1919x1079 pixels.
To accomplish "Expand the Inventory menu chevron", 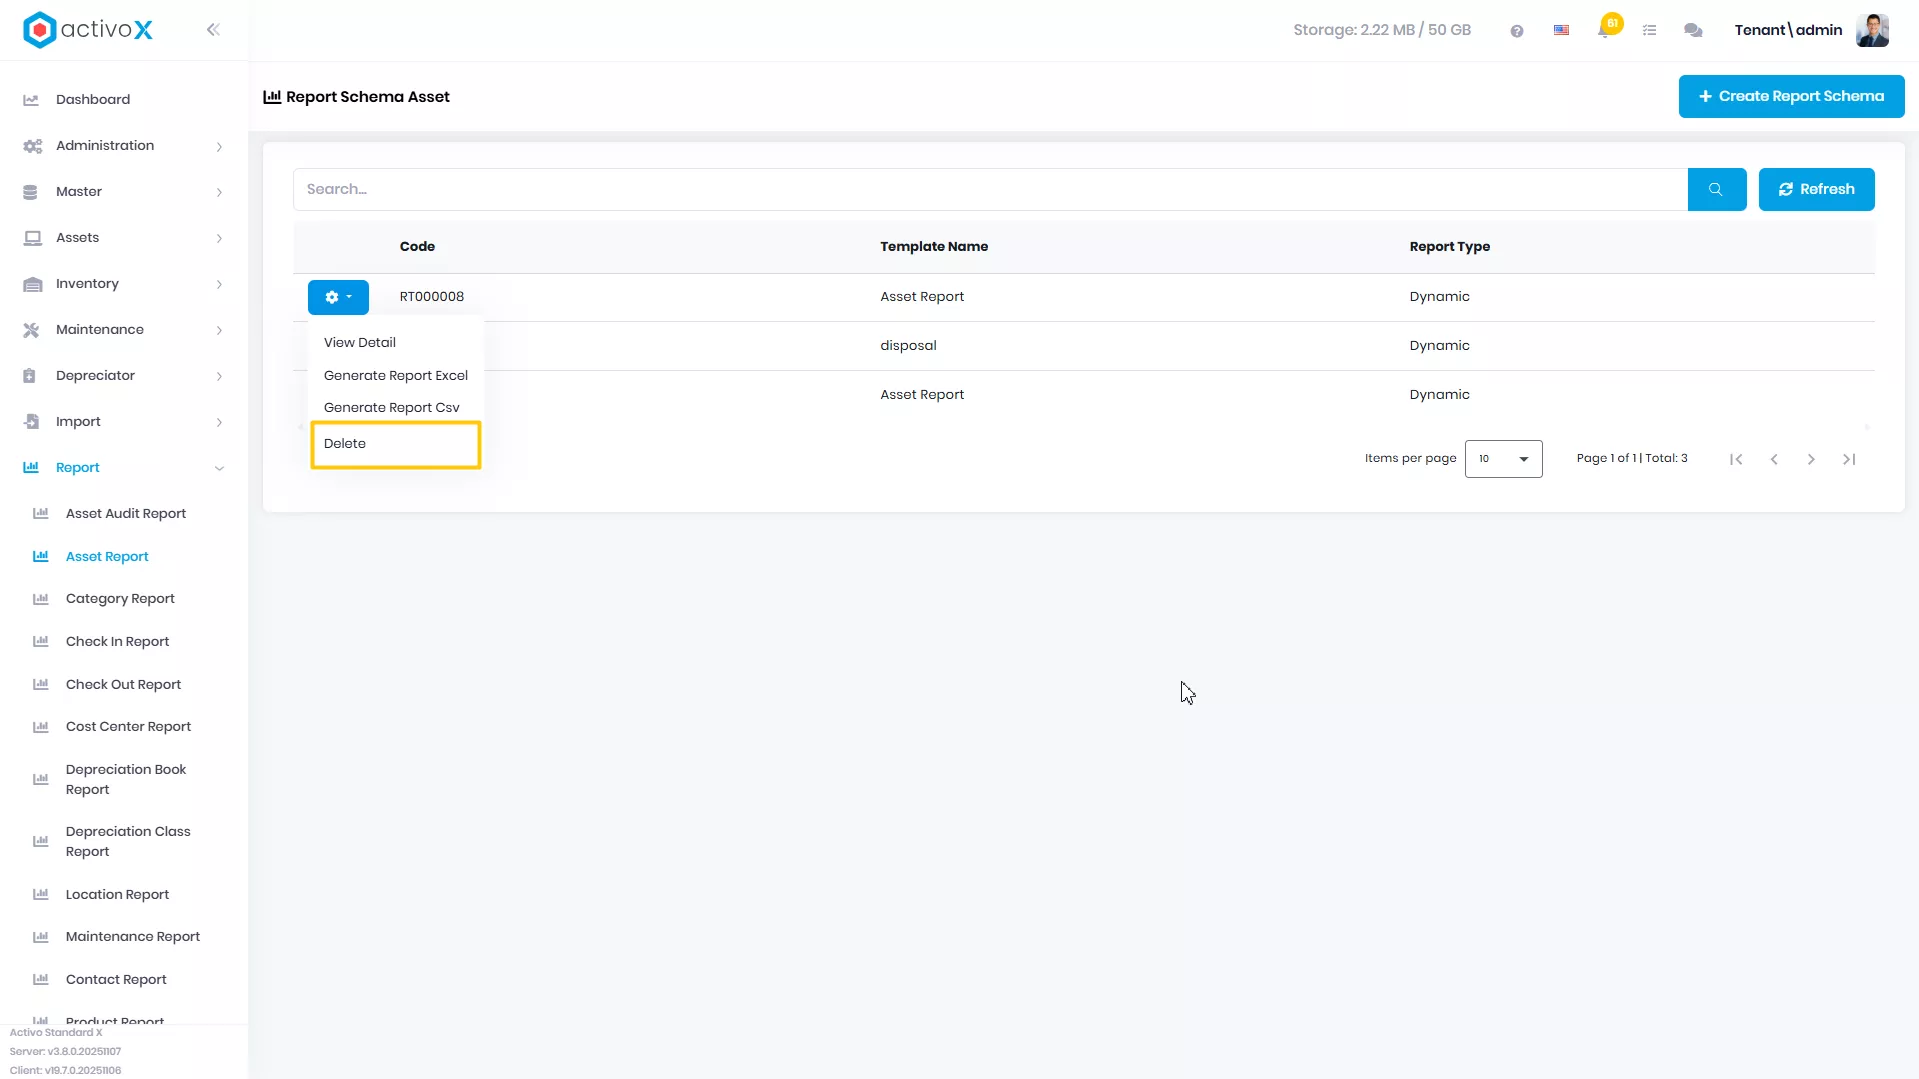I will 219,285.
